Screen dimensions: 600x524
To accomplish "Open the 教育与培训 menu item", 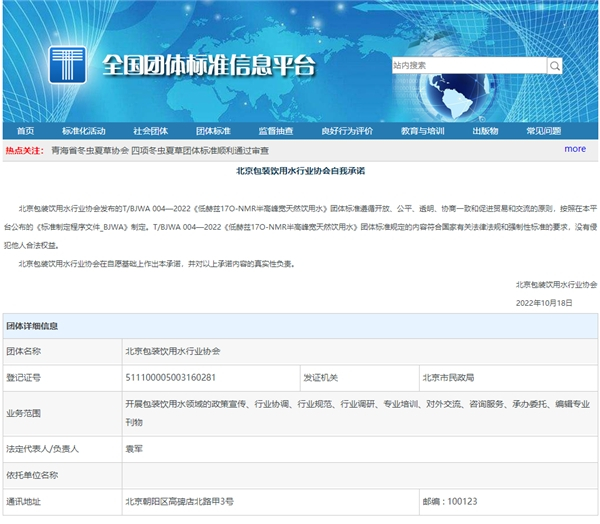I will pyautogui.click(x=422, y=131).
